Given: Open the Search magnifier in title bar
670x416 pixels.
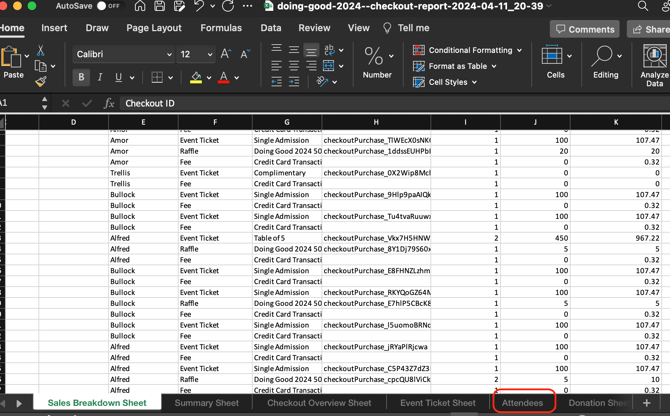Looking at the screenshot, I should 642,6.
